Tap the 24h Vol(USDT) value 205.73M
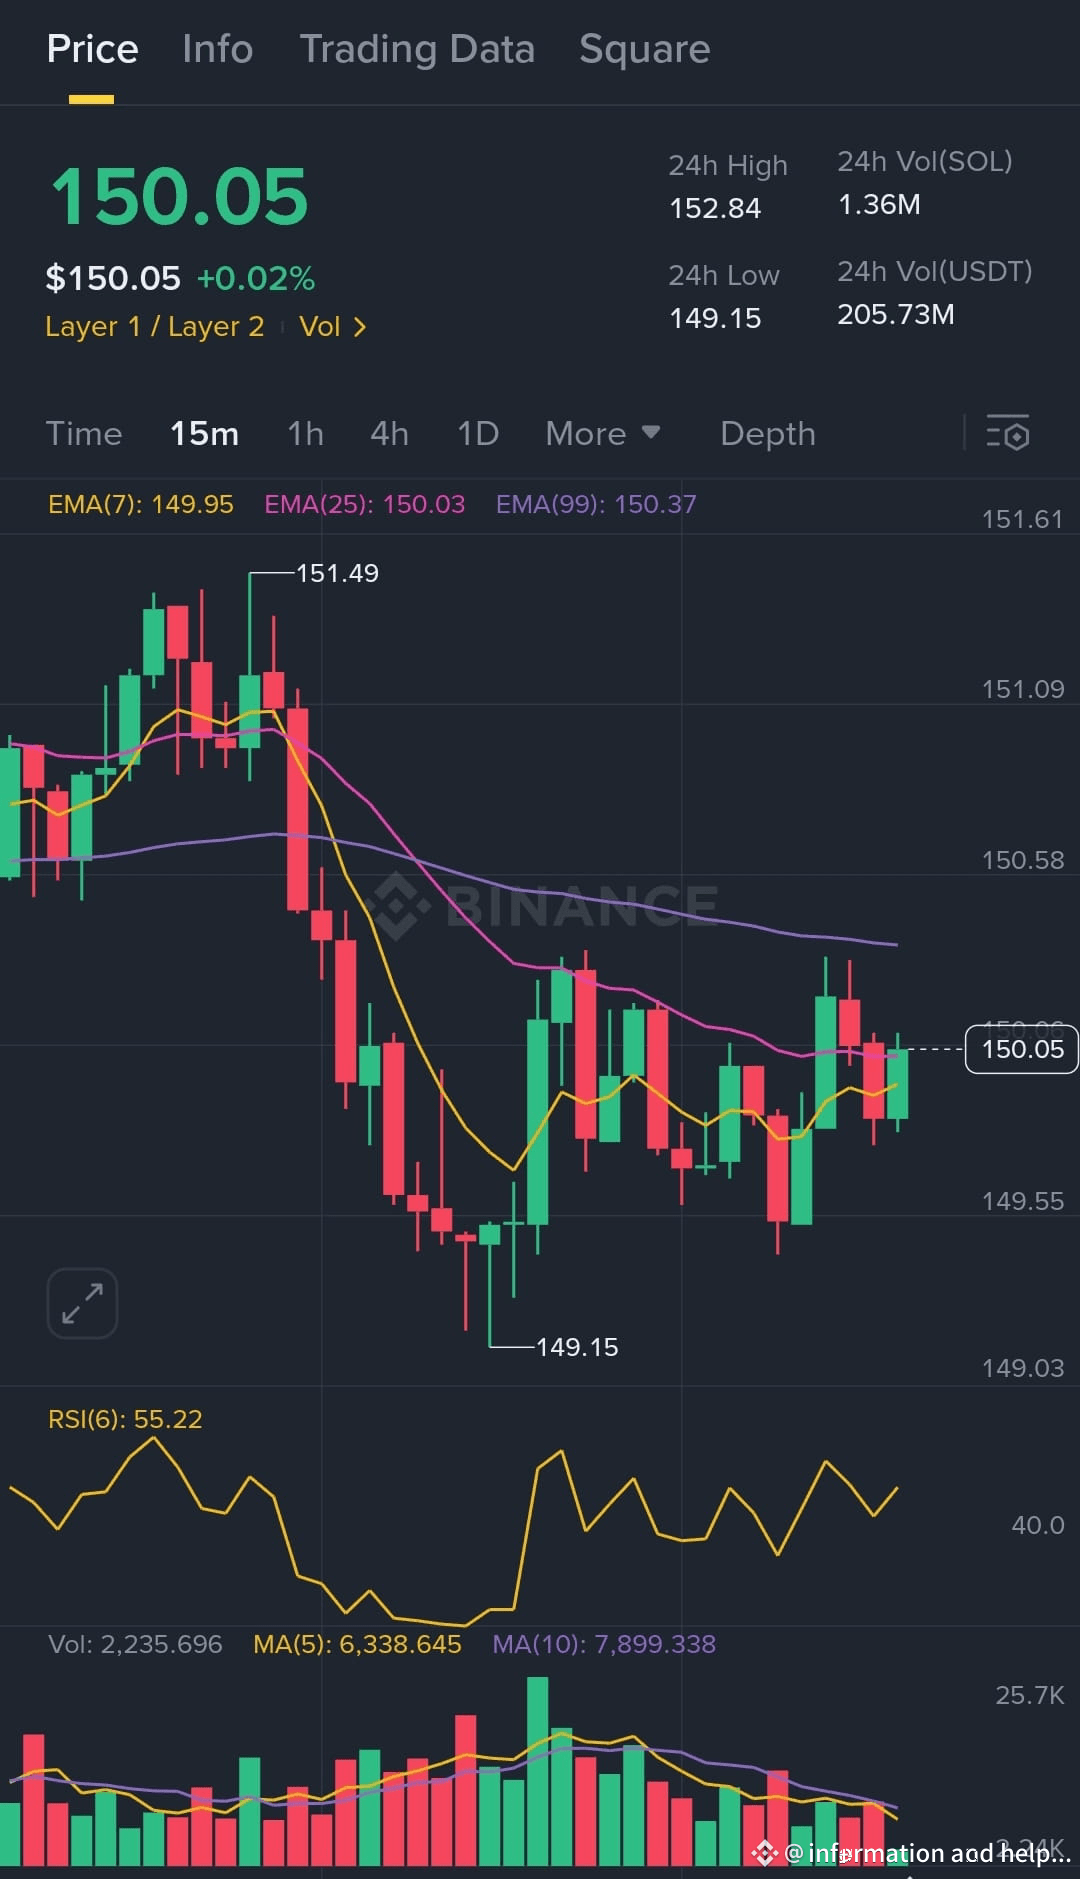 (x=896, y=315)
